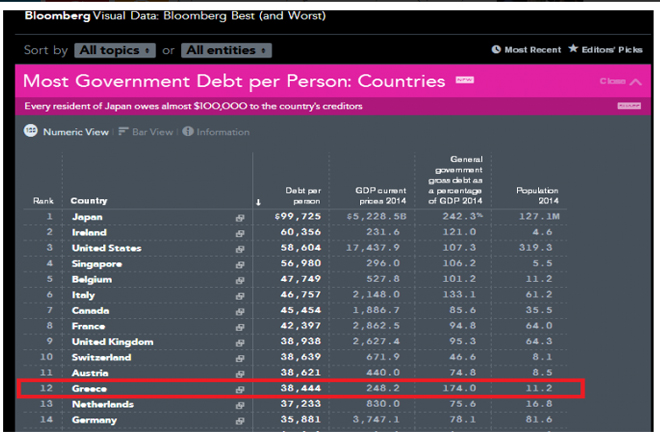Click the external link icon beside Japan
This screenshot has width=660, height=436.
240,217
